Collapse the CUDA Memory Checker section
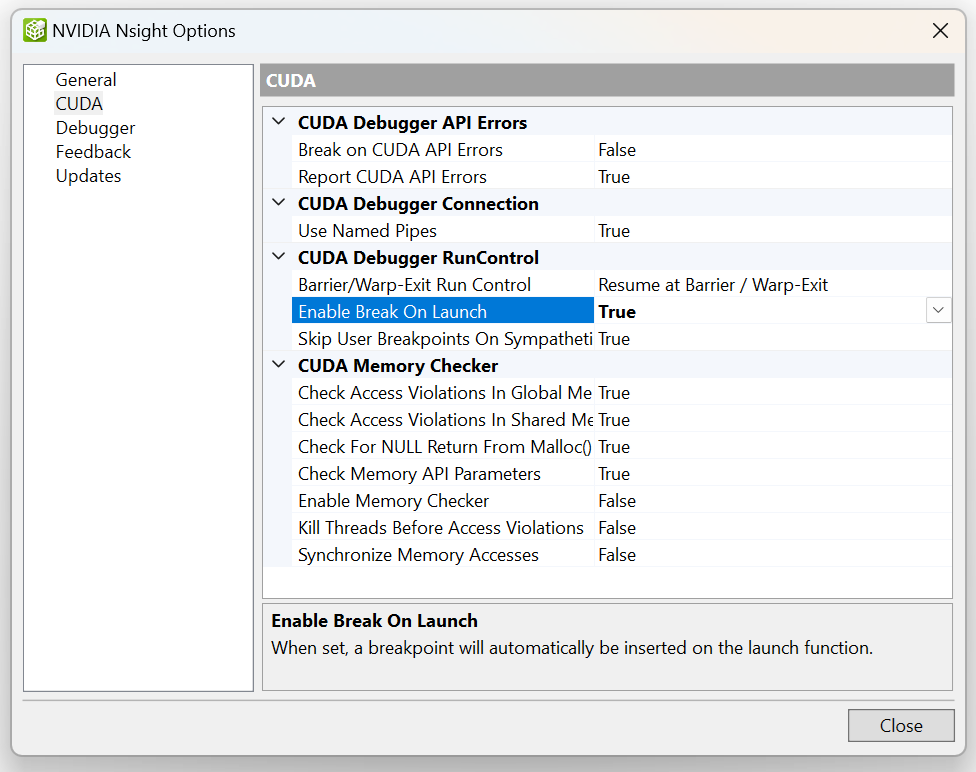 coord(278,364)
